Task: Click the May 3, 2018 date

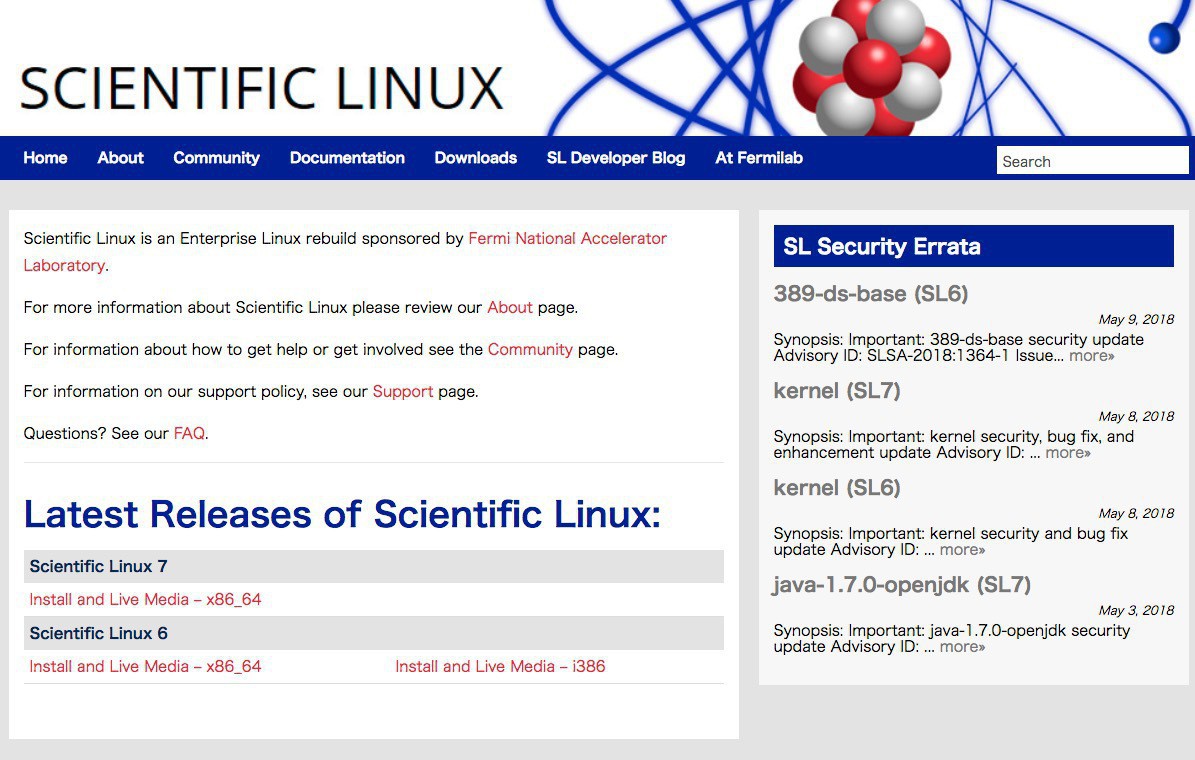Action: (x=1136, y=610)
